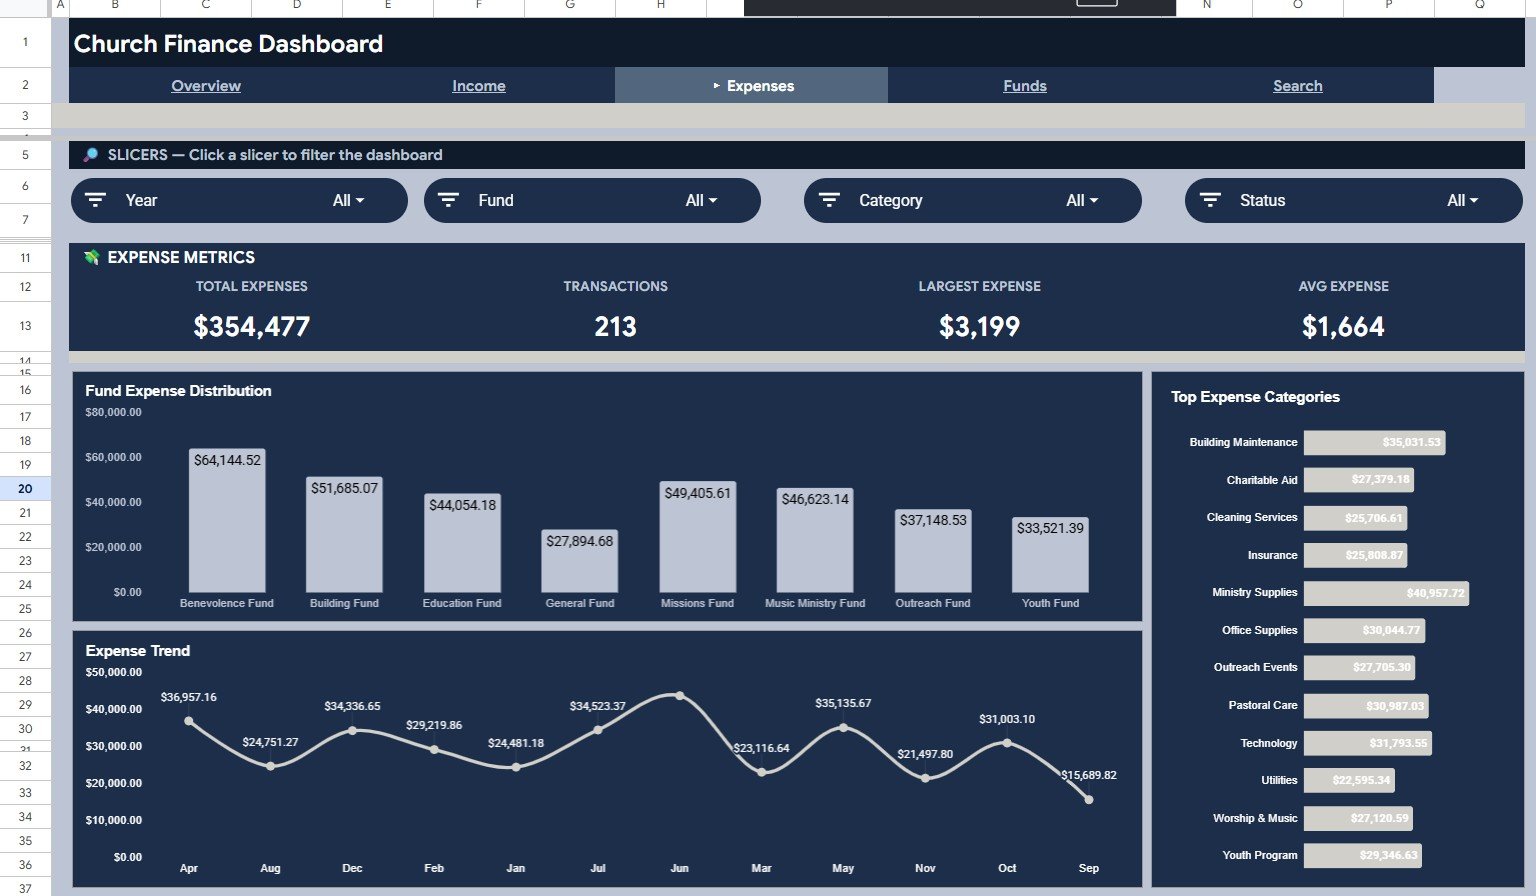Image resolution: width=1536 pixels, height=896 pixels.
Task: Click the Sep trend point $15,689.82
Action: 1089,799
